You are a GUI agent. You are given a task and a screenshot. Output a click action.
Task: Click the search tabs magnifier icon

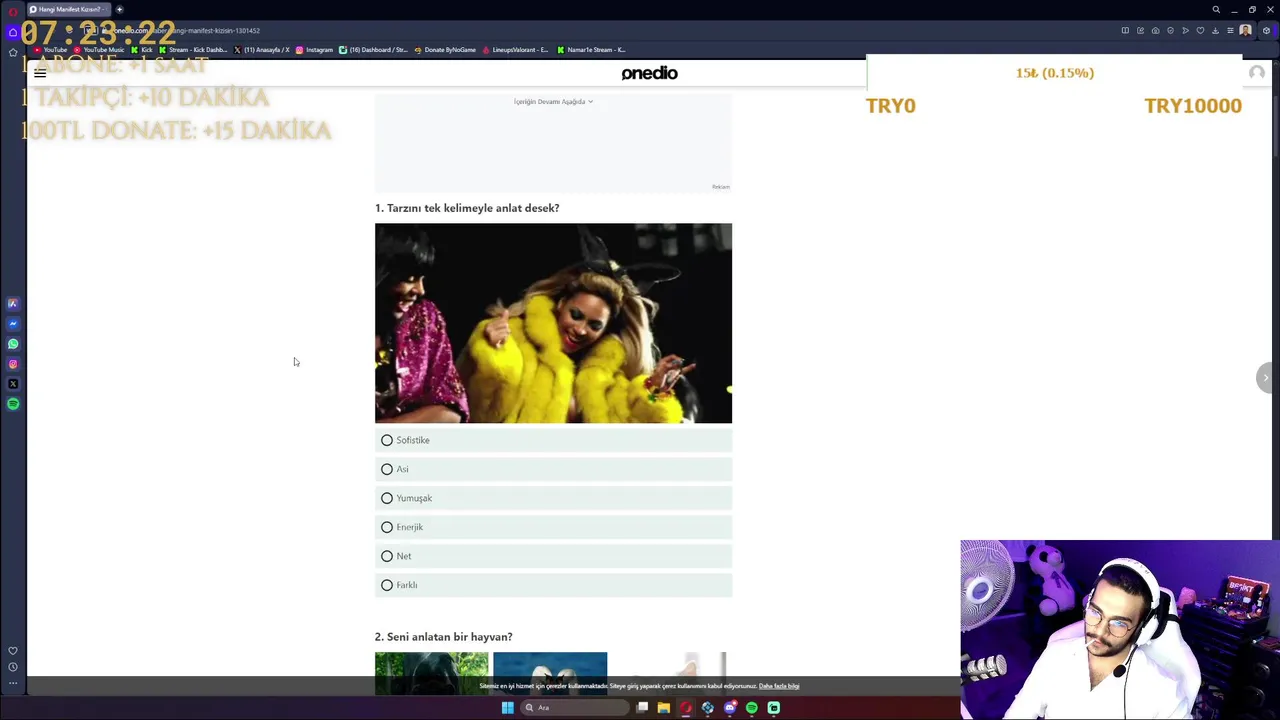tap(1216, 10)
